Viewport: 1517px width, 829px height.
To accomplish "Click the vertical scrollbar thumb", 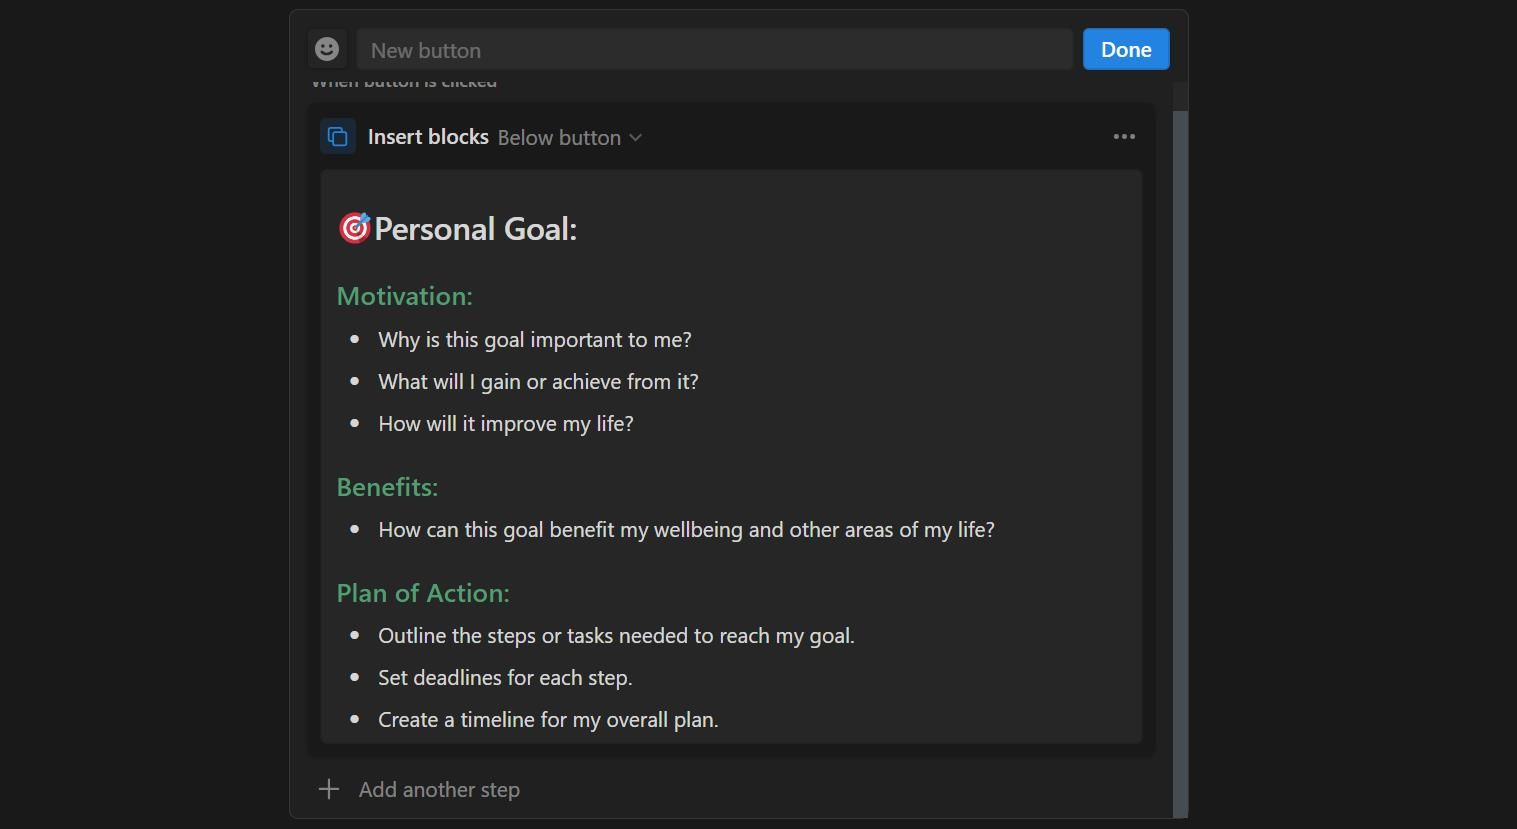I will pos(1180,460).
